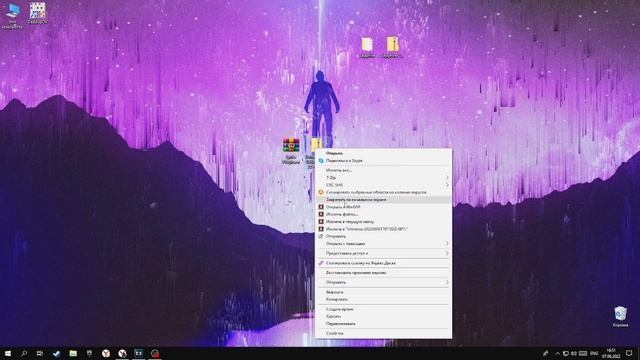Choose Открыть в WinRAR
Screen dimensions: 640x360
384,207
